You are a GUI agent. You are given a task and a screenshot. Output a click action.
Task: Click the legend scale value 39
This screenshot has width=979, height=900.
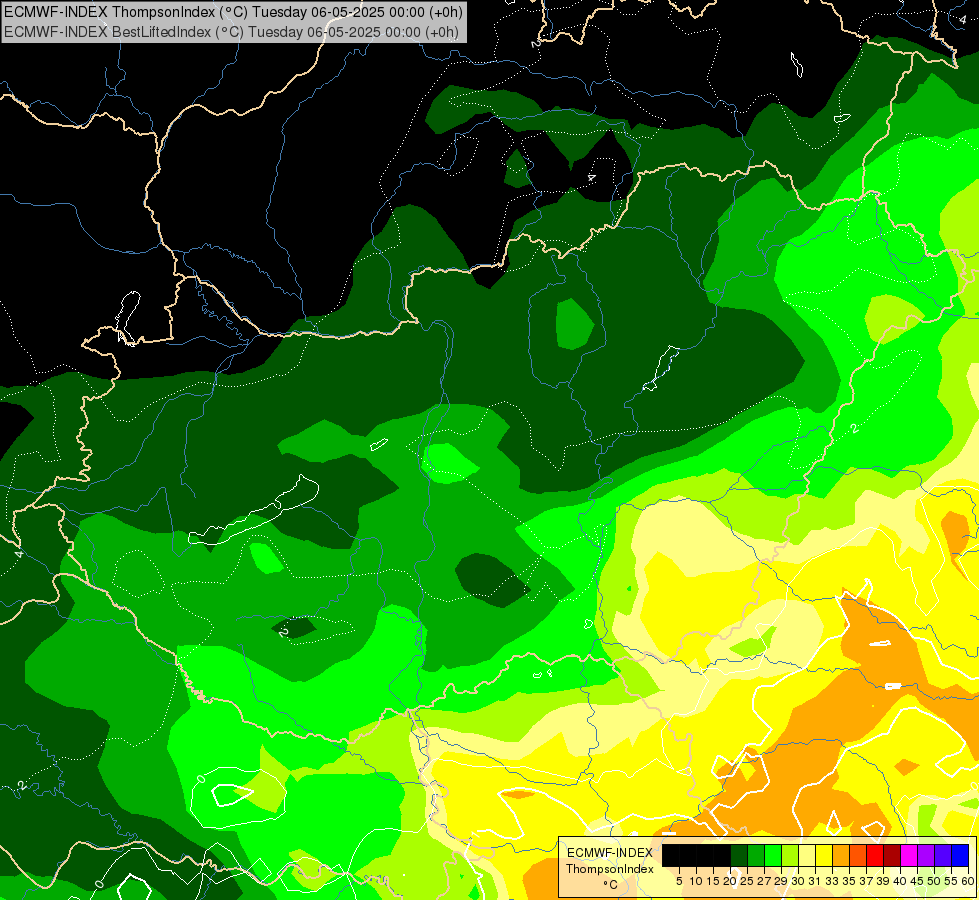coord(883,881)
